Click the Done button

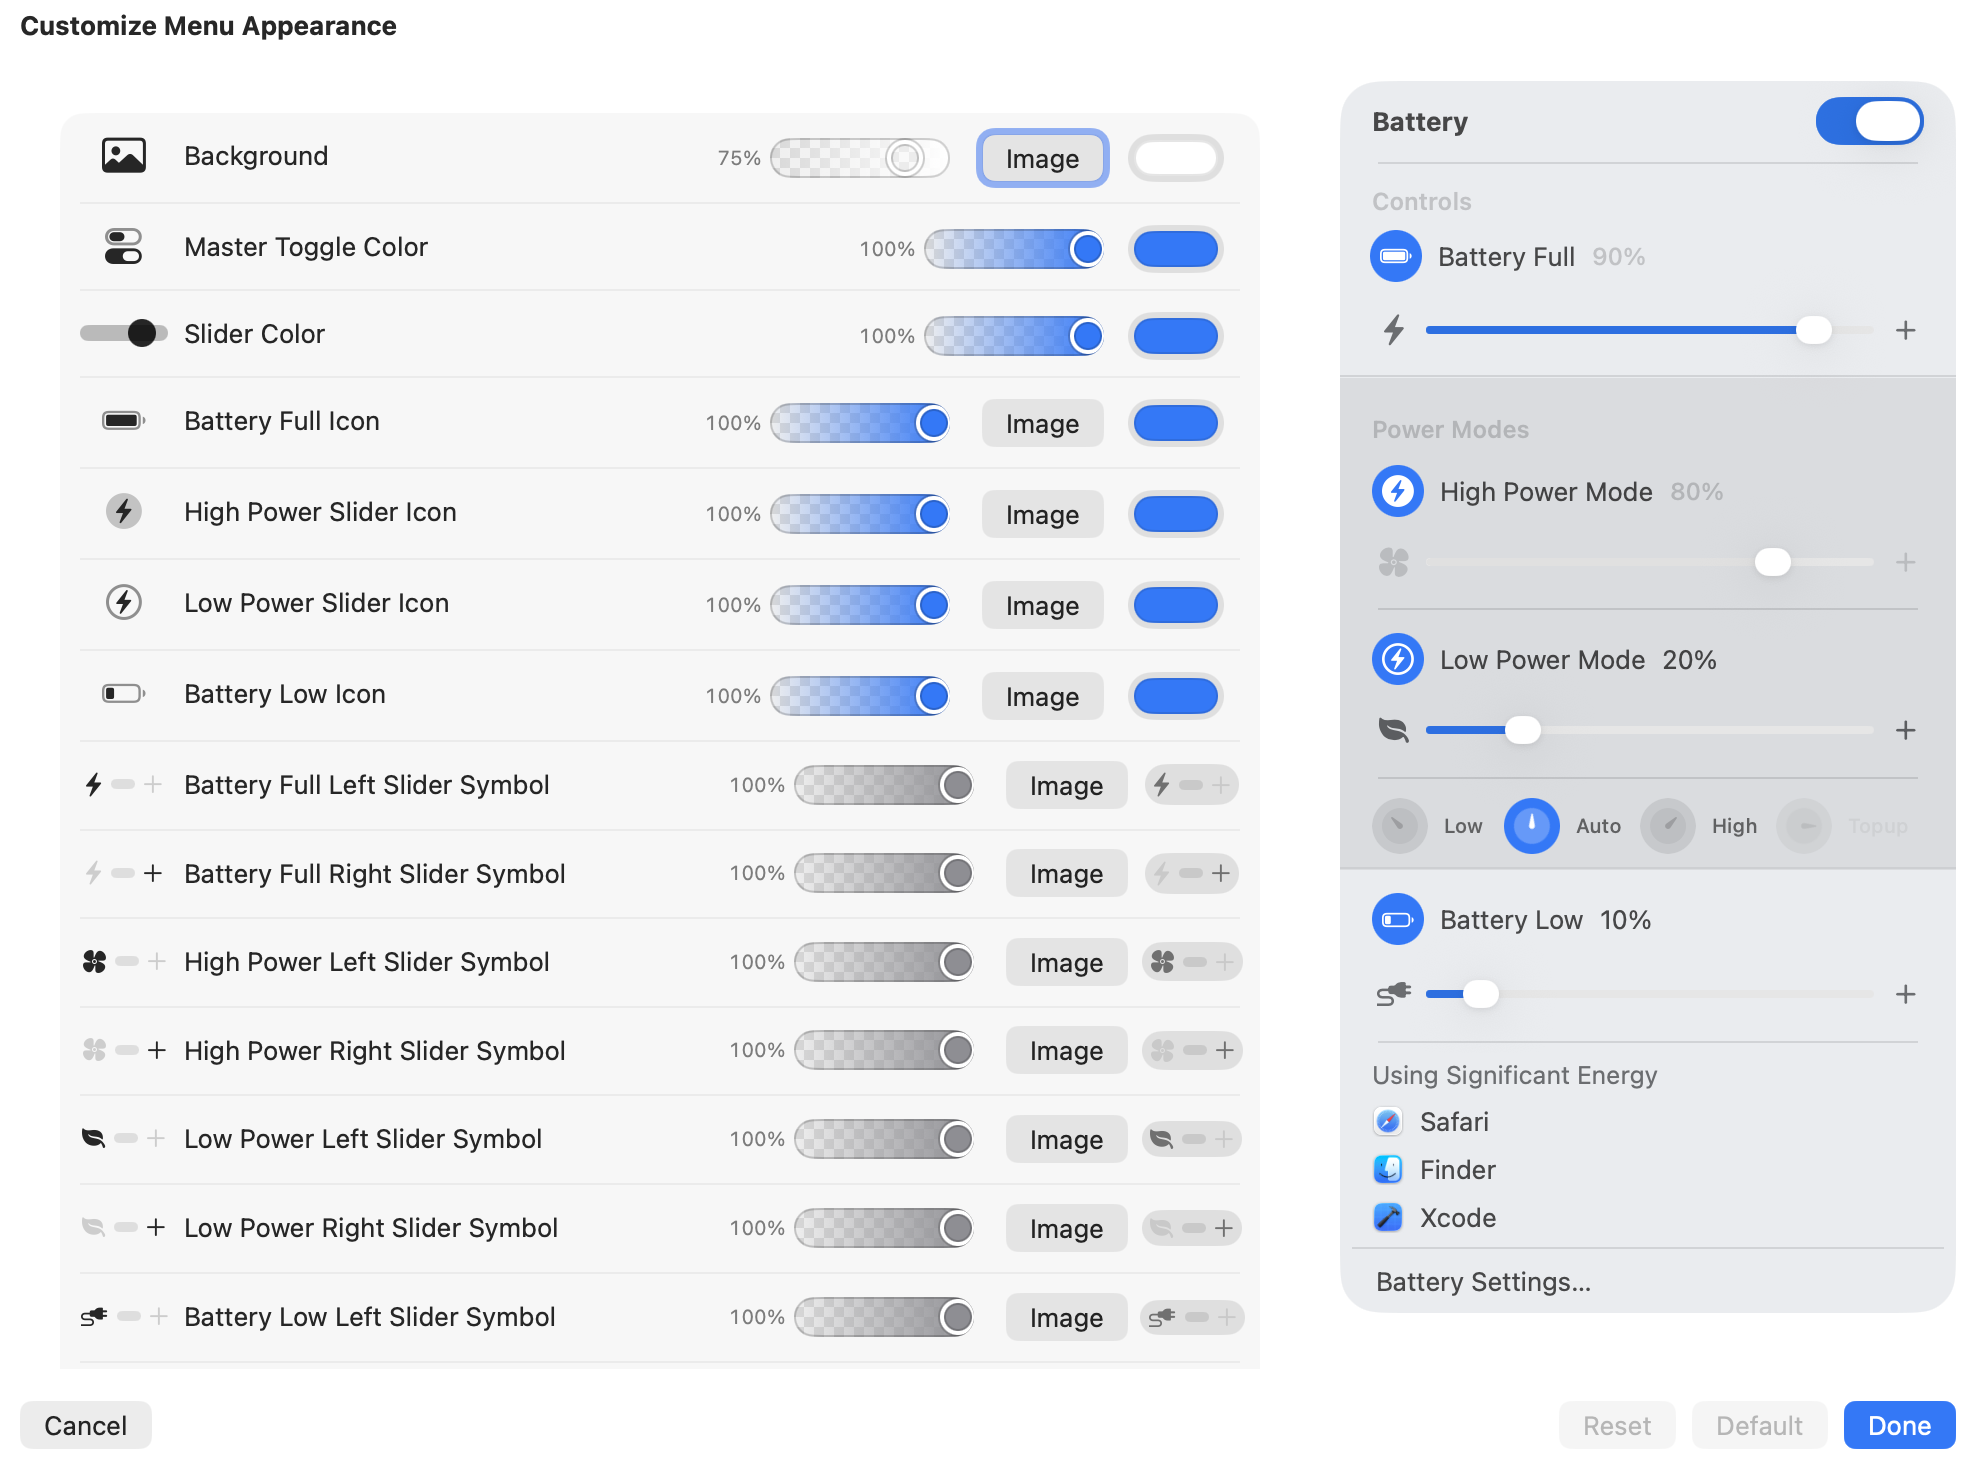pyautogui.click(x=1899, y=1425)
